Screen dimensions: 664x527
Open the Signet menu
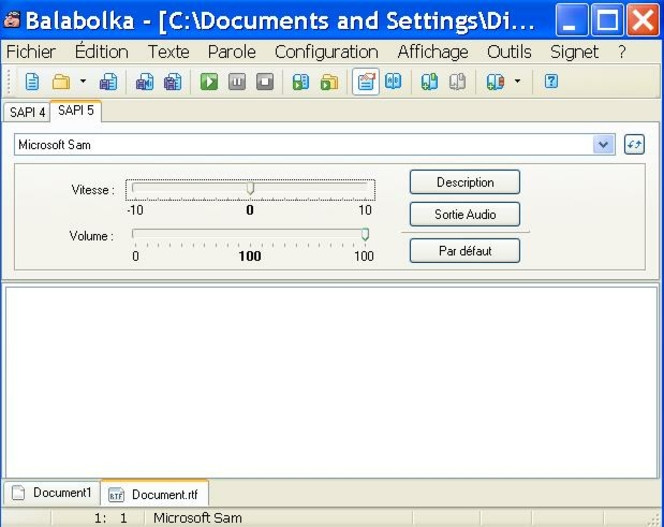pos(574,52)
